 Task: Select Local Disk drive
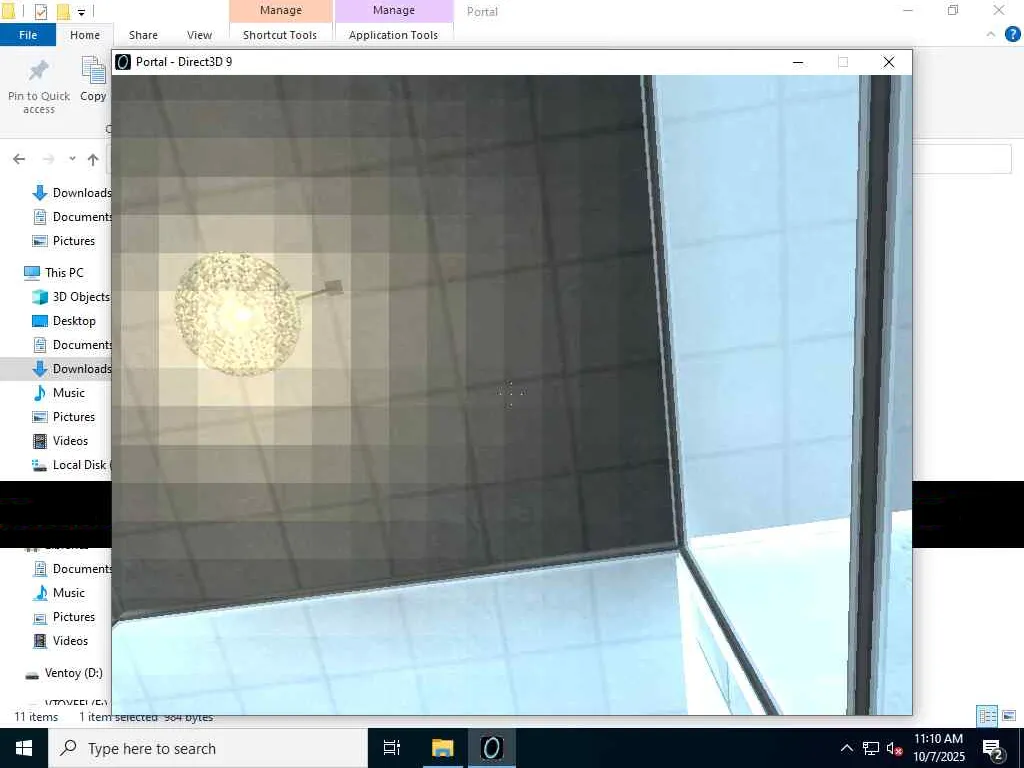(x=71, y=465)
